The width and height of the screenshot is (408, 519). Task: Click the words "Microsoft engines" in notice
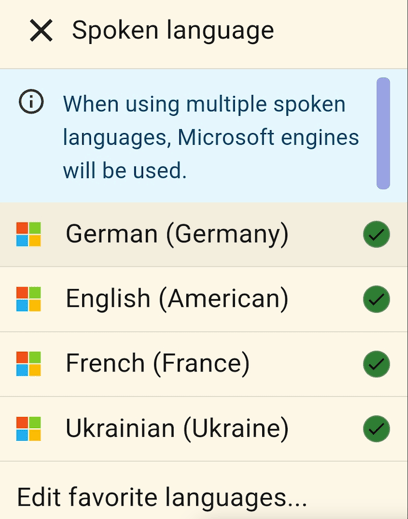(268, 137)
